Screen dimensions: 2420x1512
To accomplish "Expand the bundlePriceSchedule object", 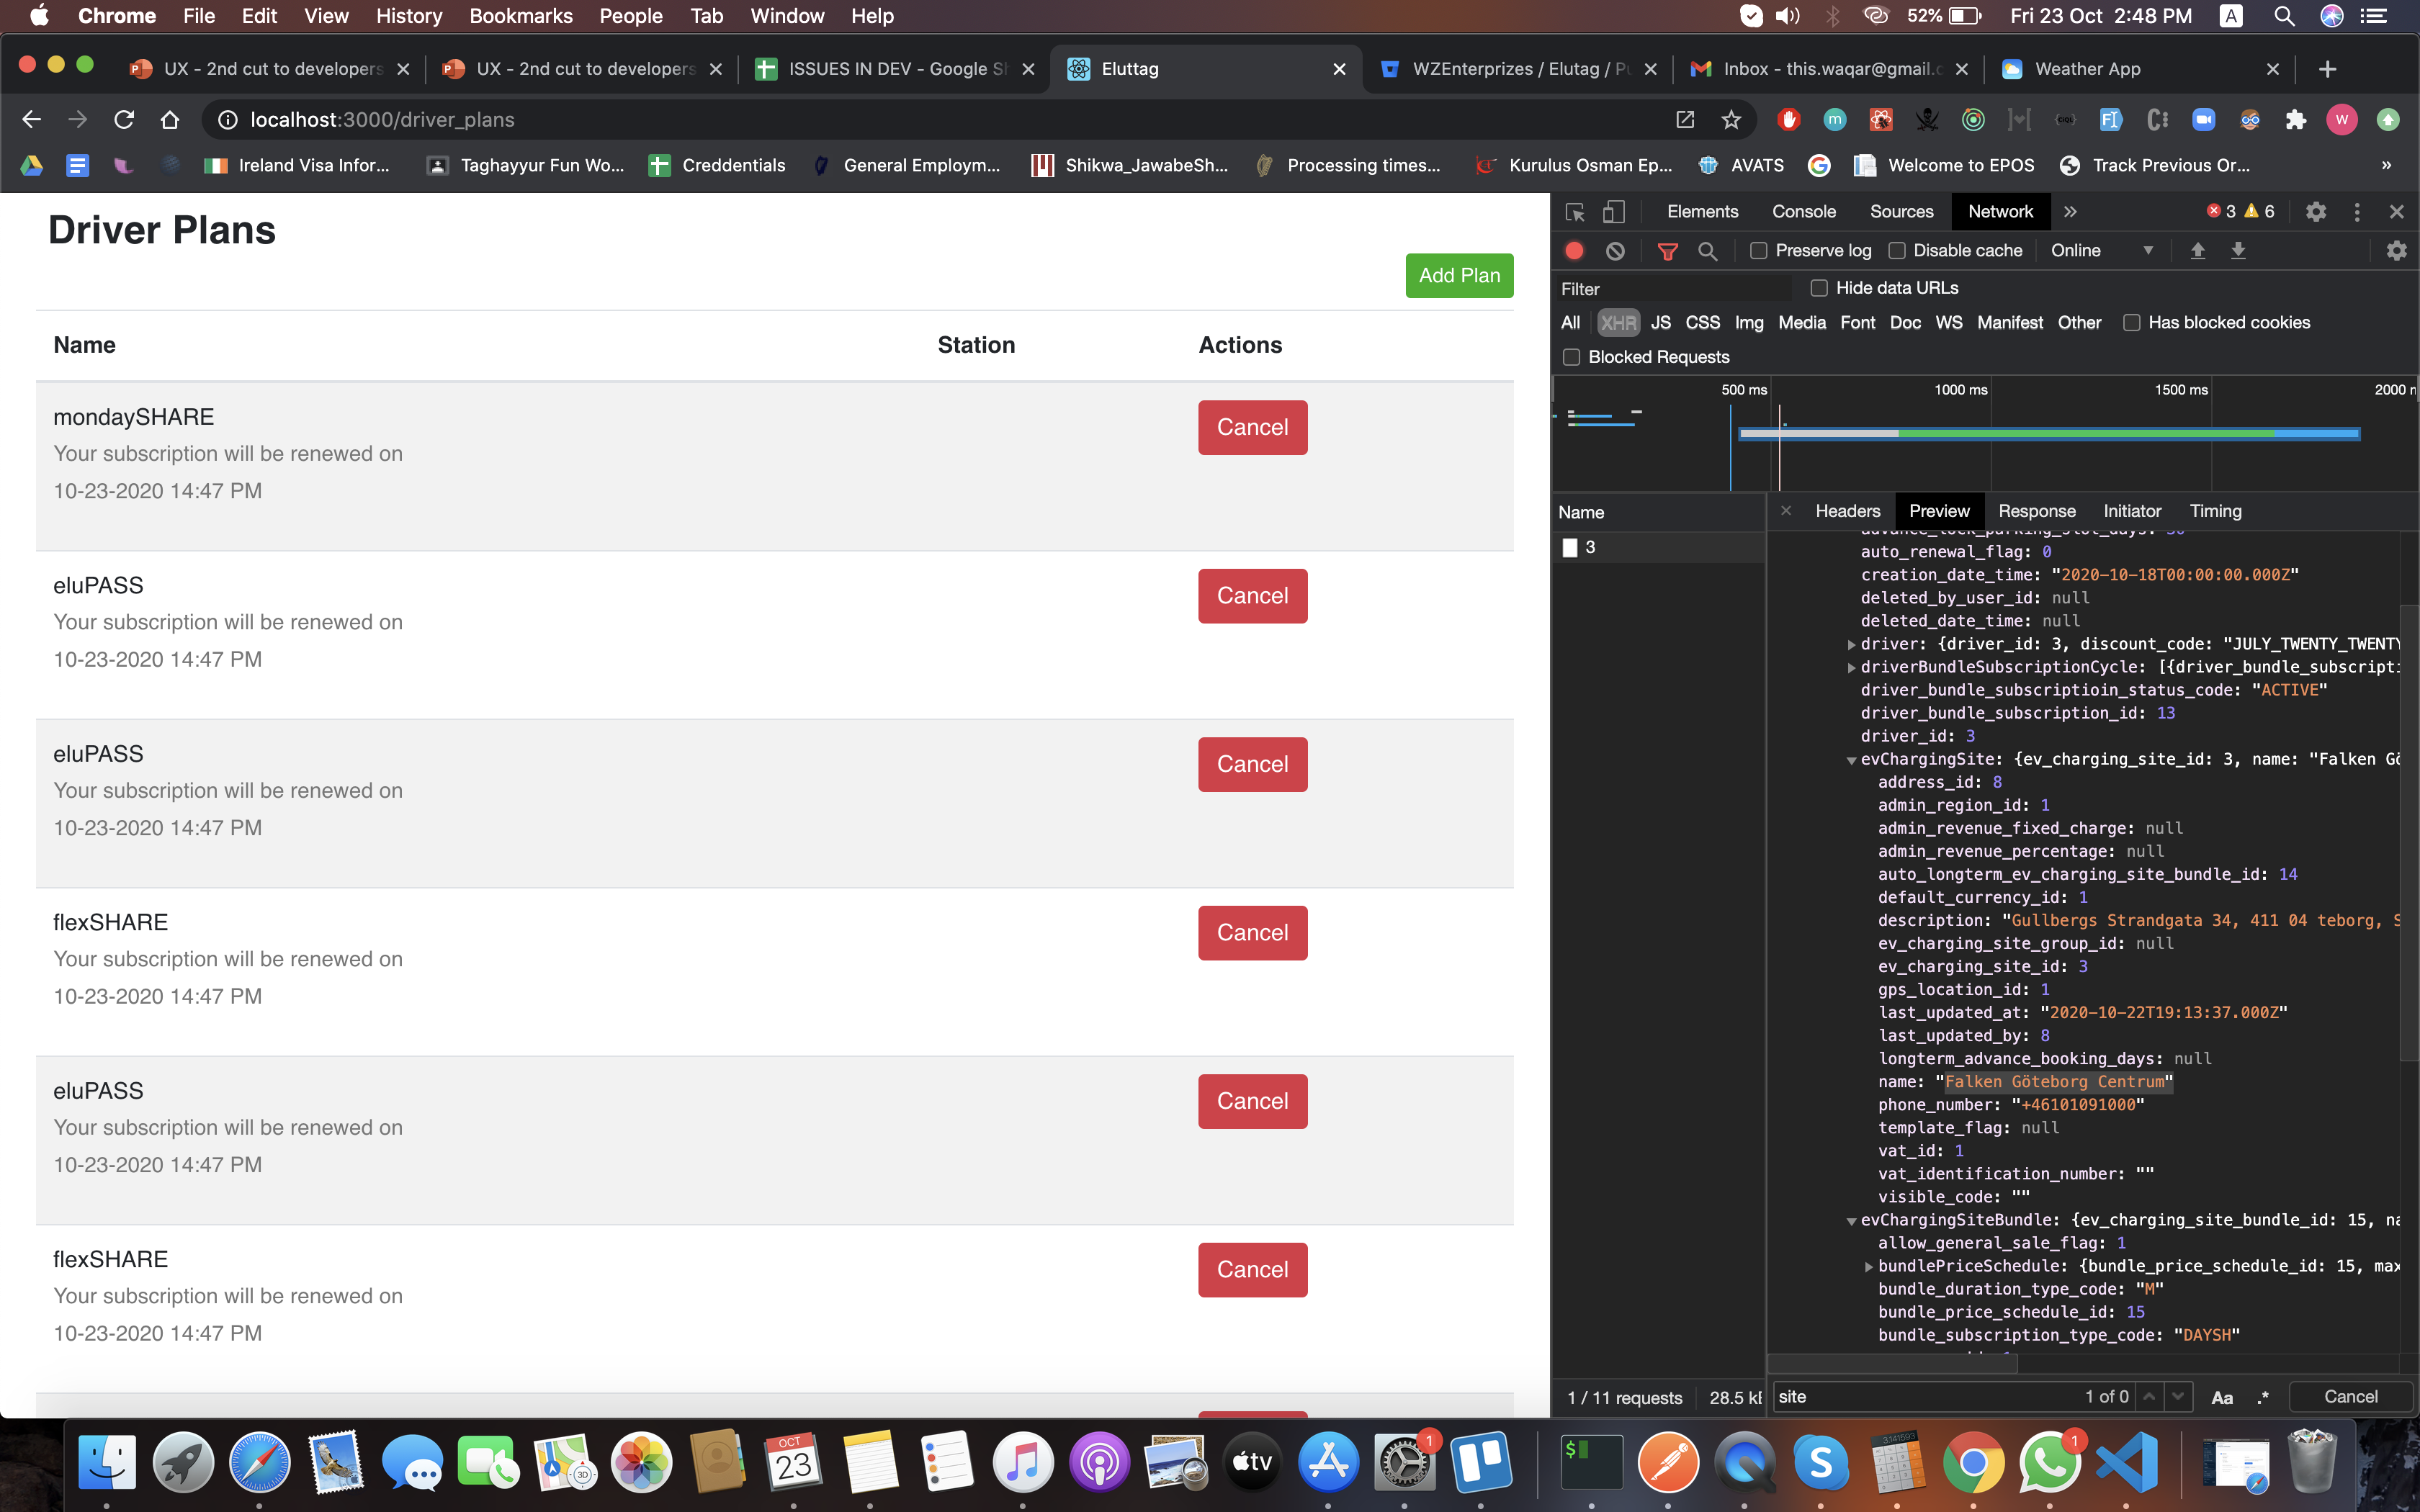I will [x=1869, y=1267].
